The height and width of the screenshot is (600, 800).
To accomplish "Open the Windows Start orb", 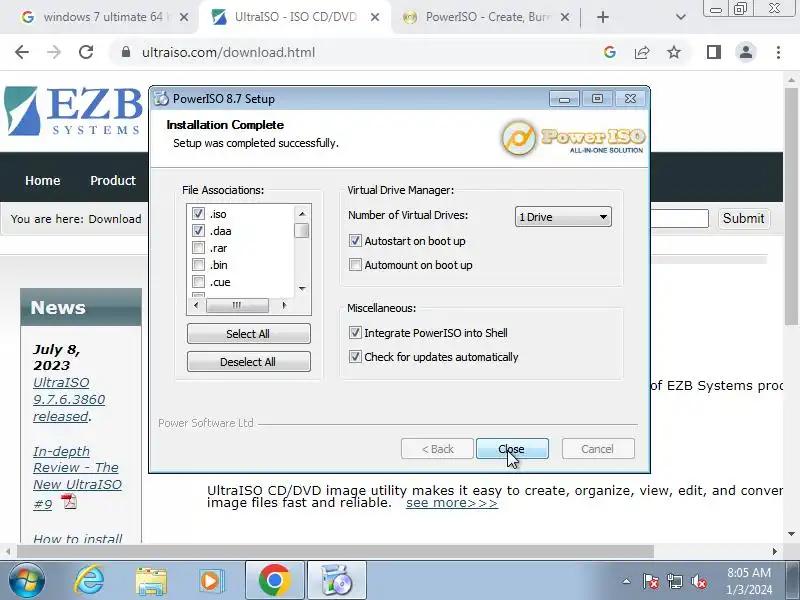I will [27, 581].
